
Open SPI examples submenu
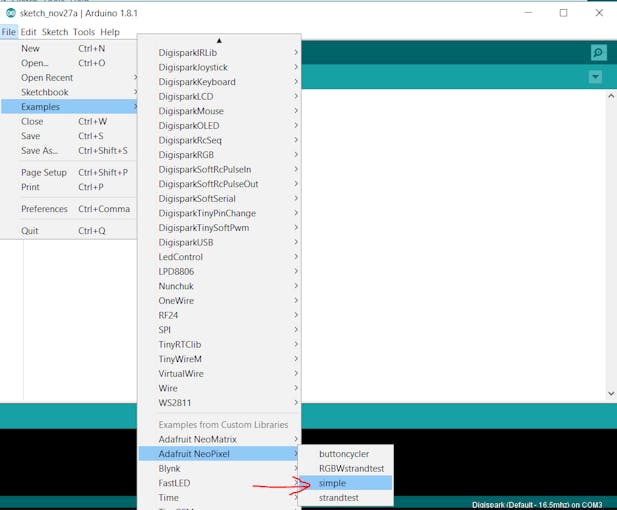point(219,330)
